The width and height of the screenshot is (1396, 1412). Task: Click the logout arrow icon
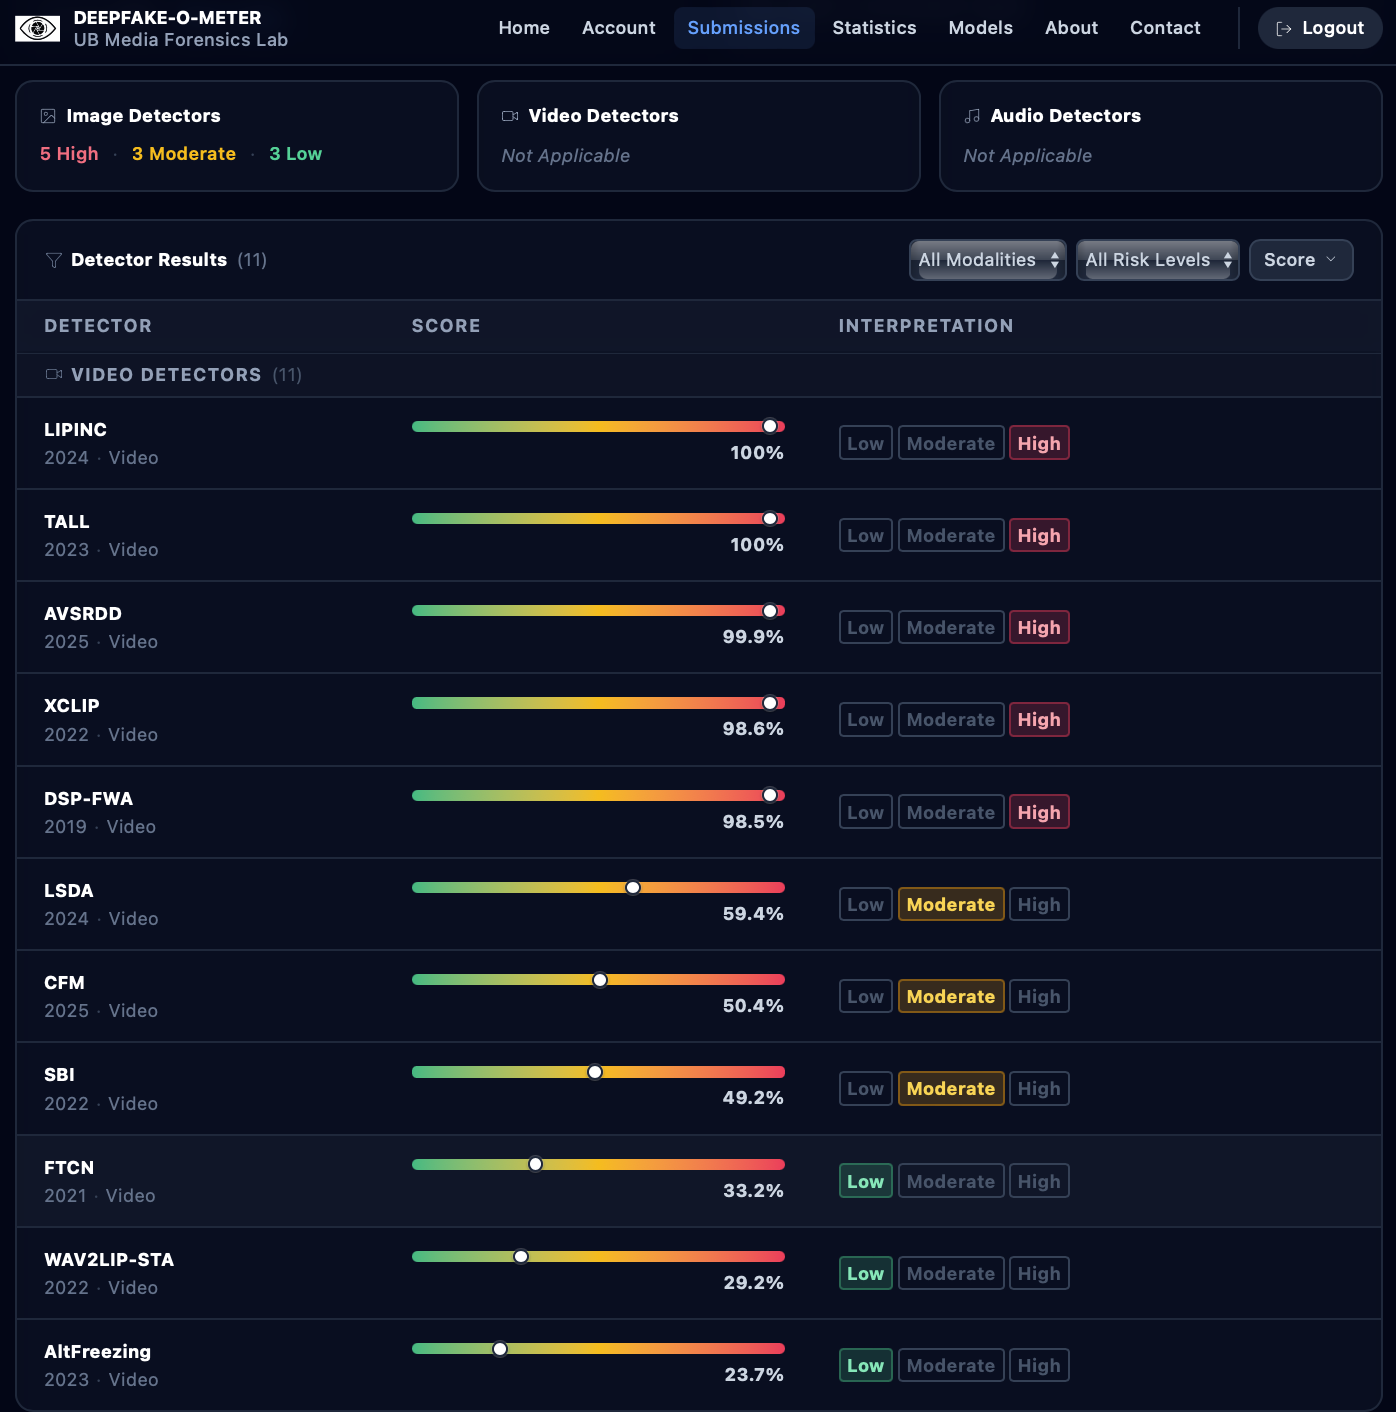point(1284,29)
